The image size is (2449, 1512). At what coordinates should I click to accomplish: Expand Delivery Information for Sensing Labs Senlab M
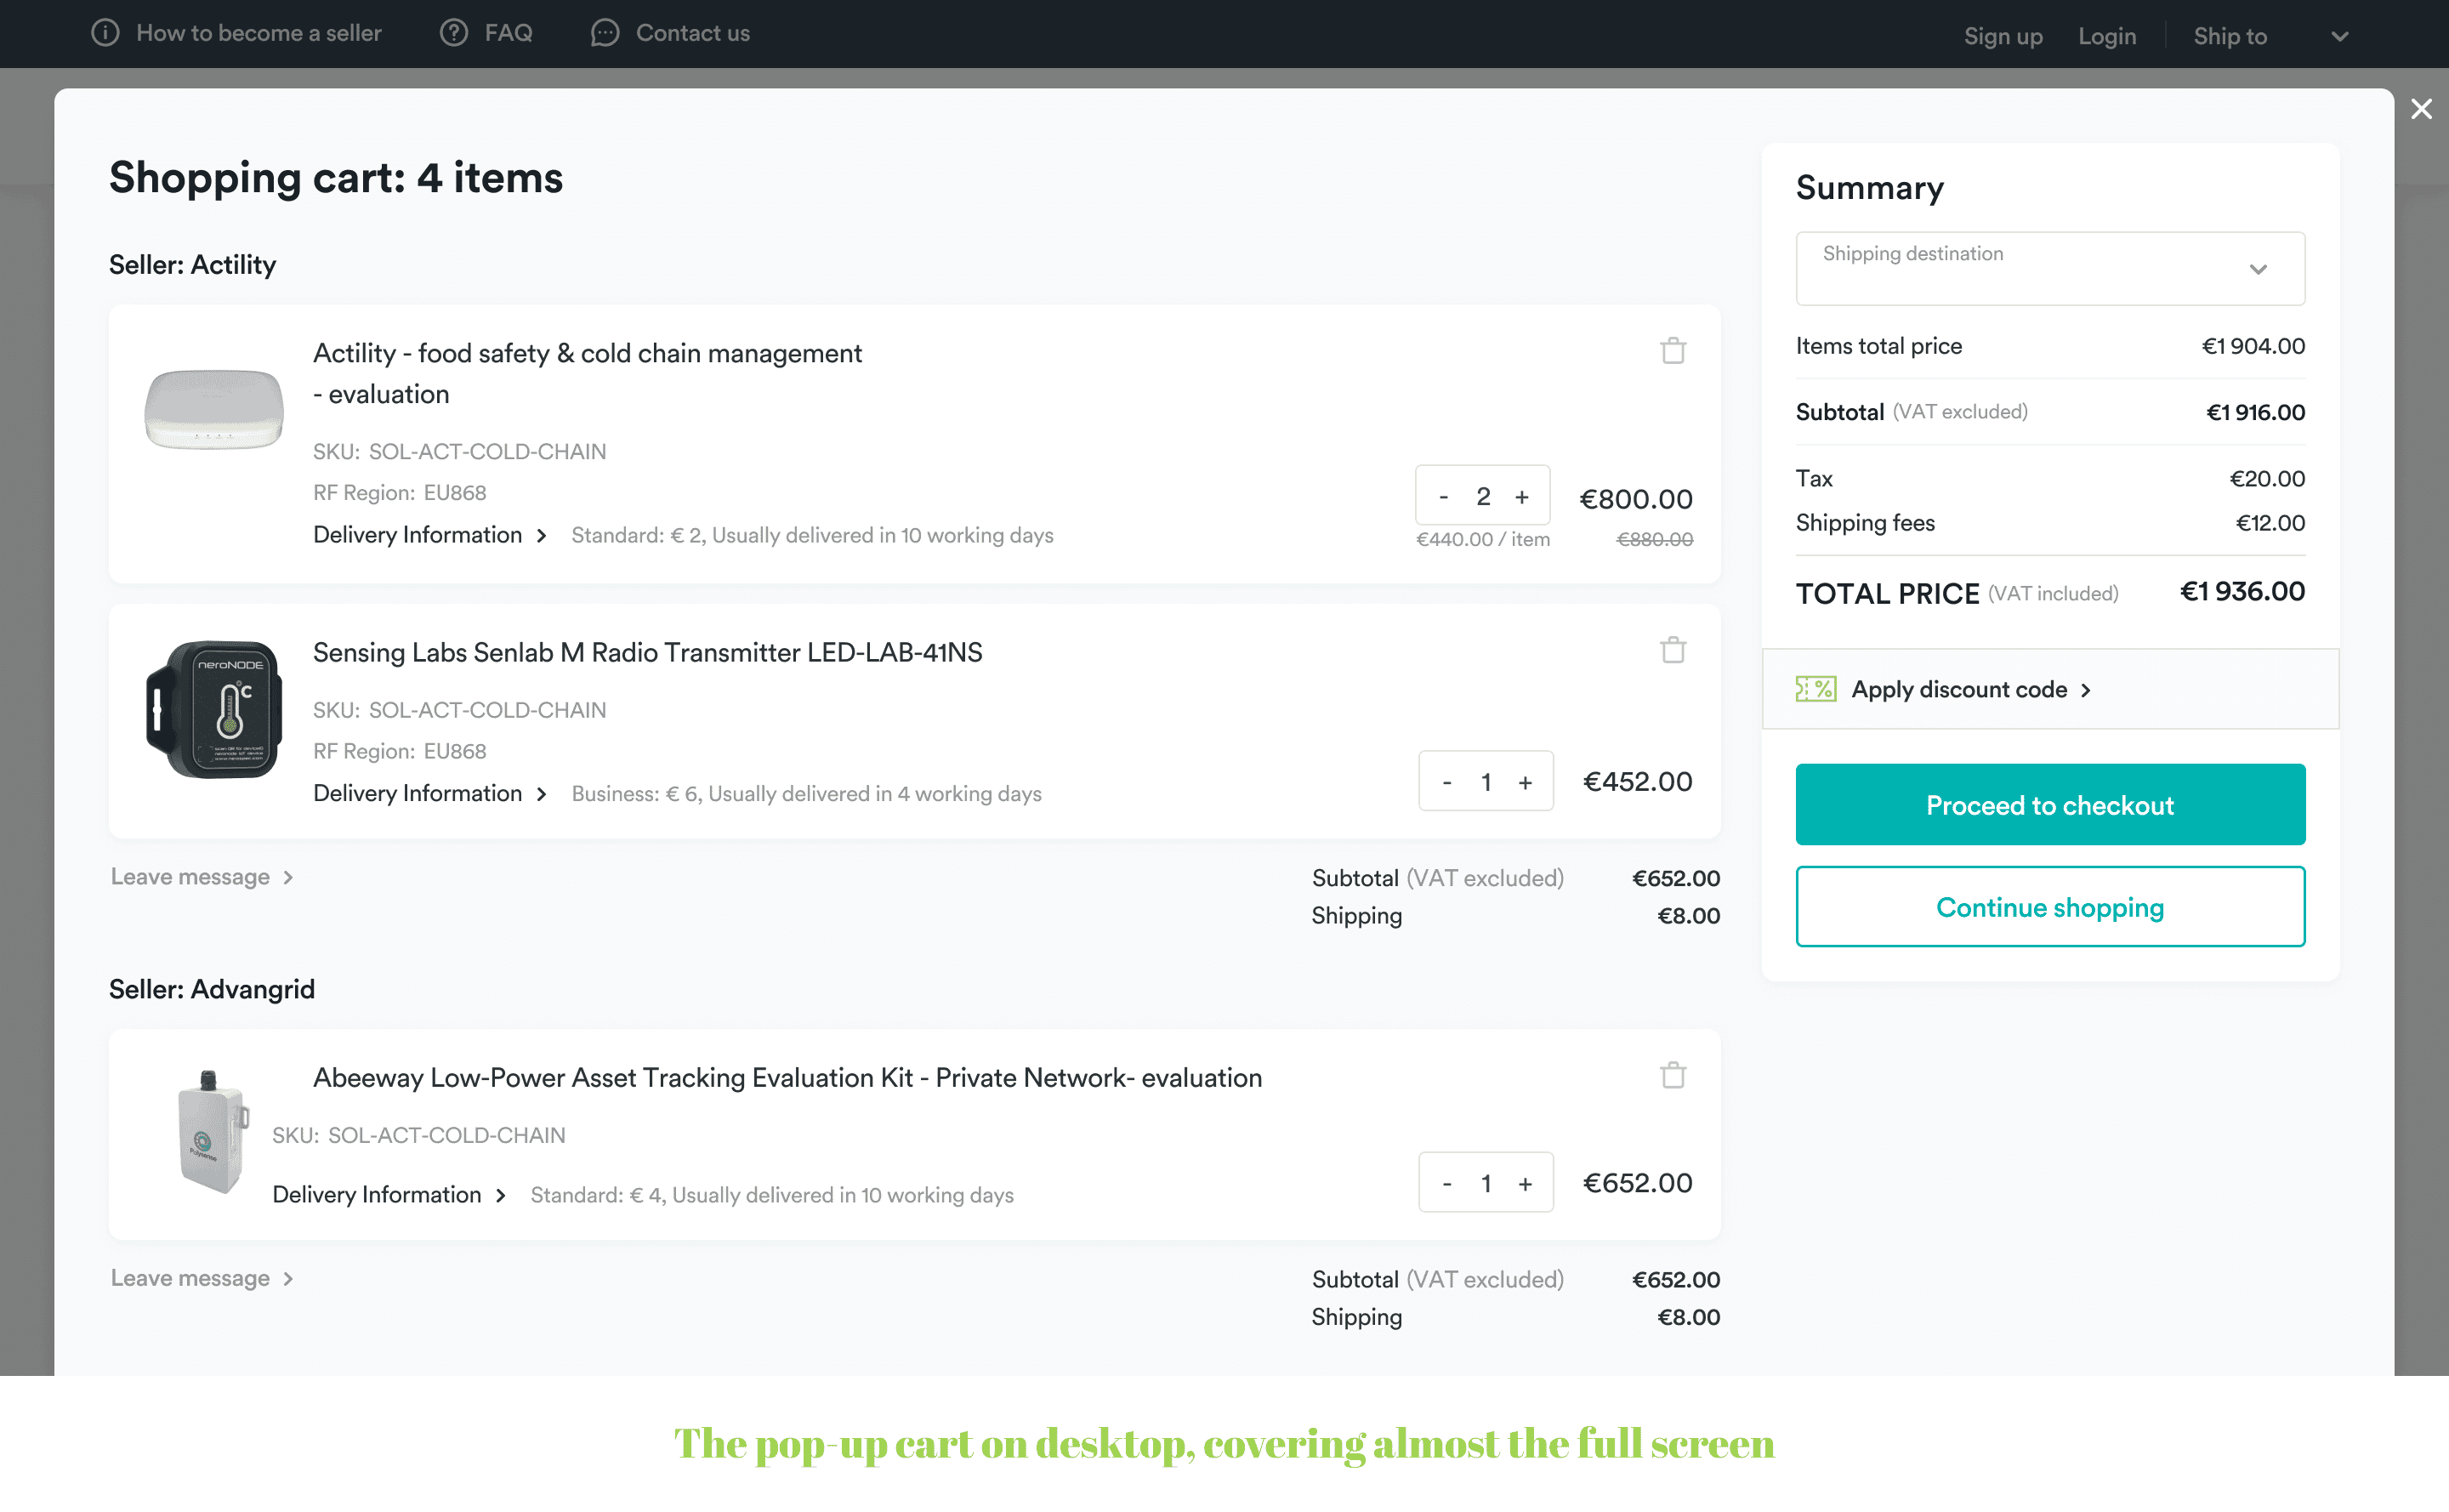(x=430, y=793)
